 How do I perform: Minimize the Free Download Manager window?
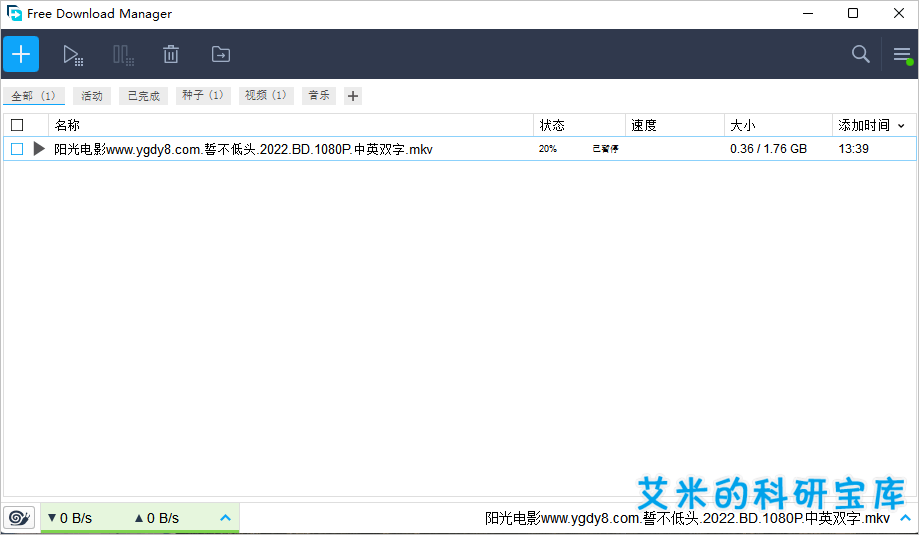[808, 13]
